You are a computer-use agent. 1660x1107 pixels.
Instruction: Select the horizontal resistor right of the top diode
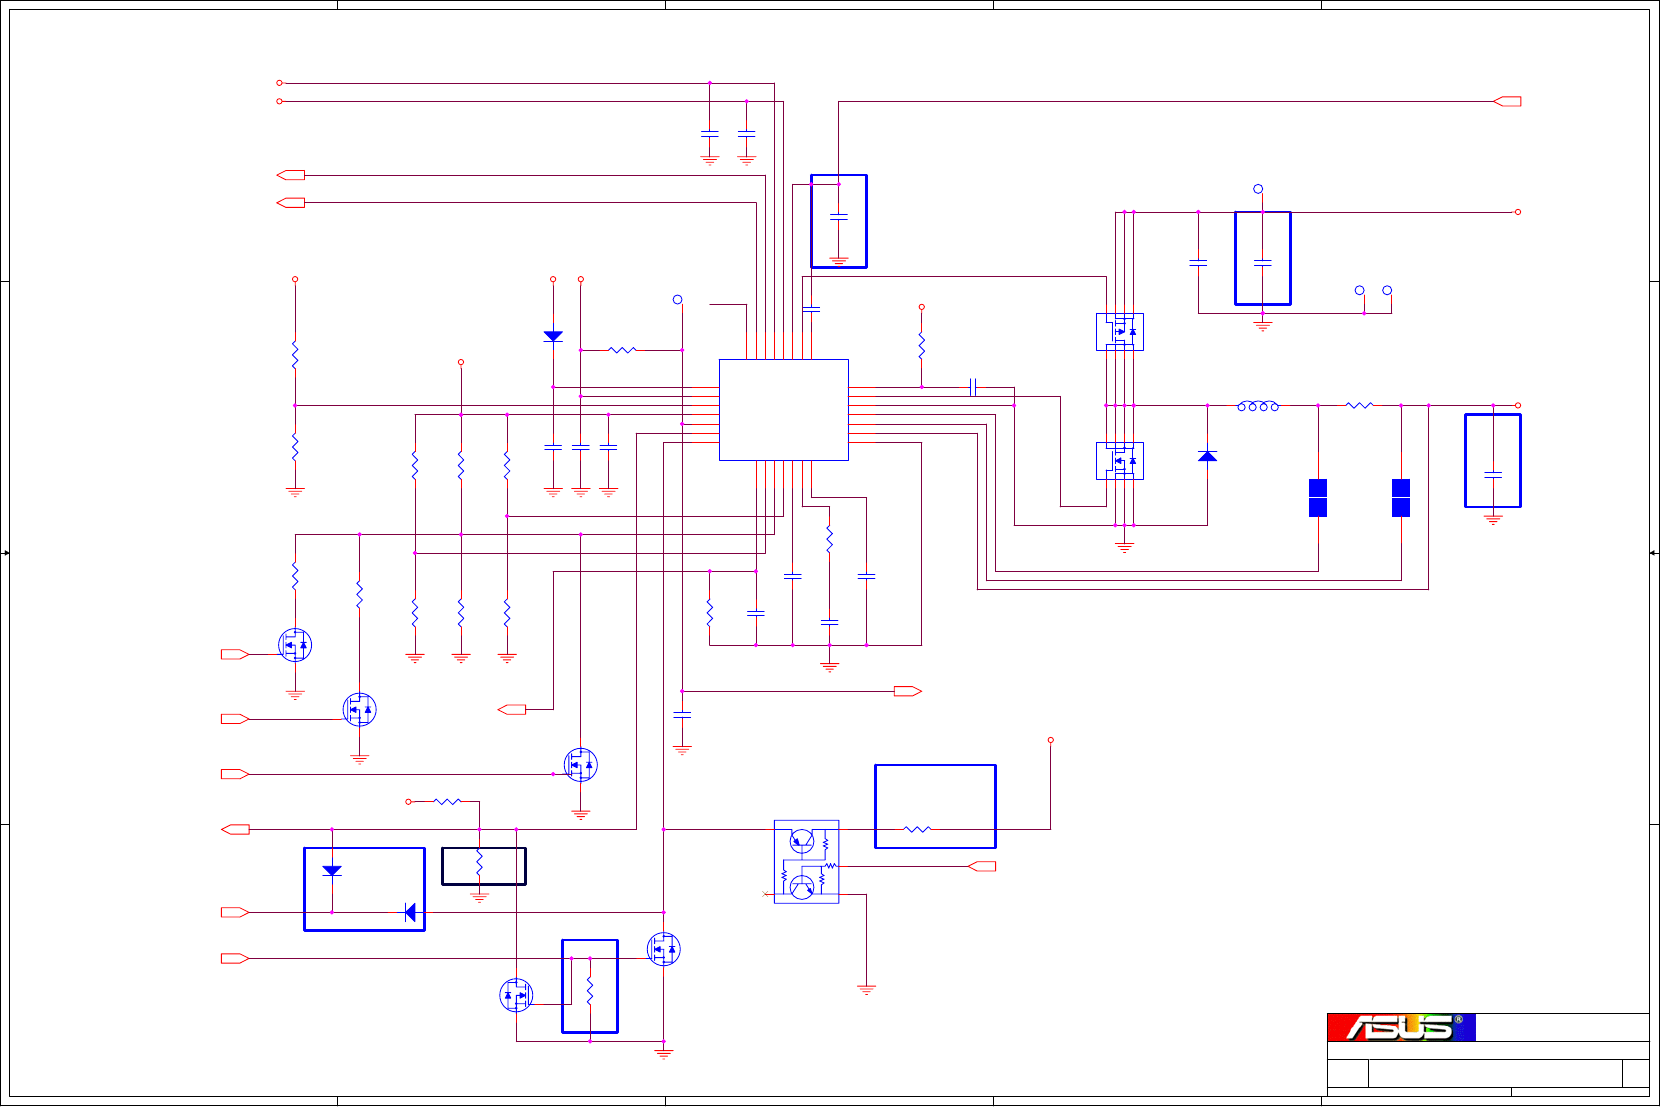622,350
